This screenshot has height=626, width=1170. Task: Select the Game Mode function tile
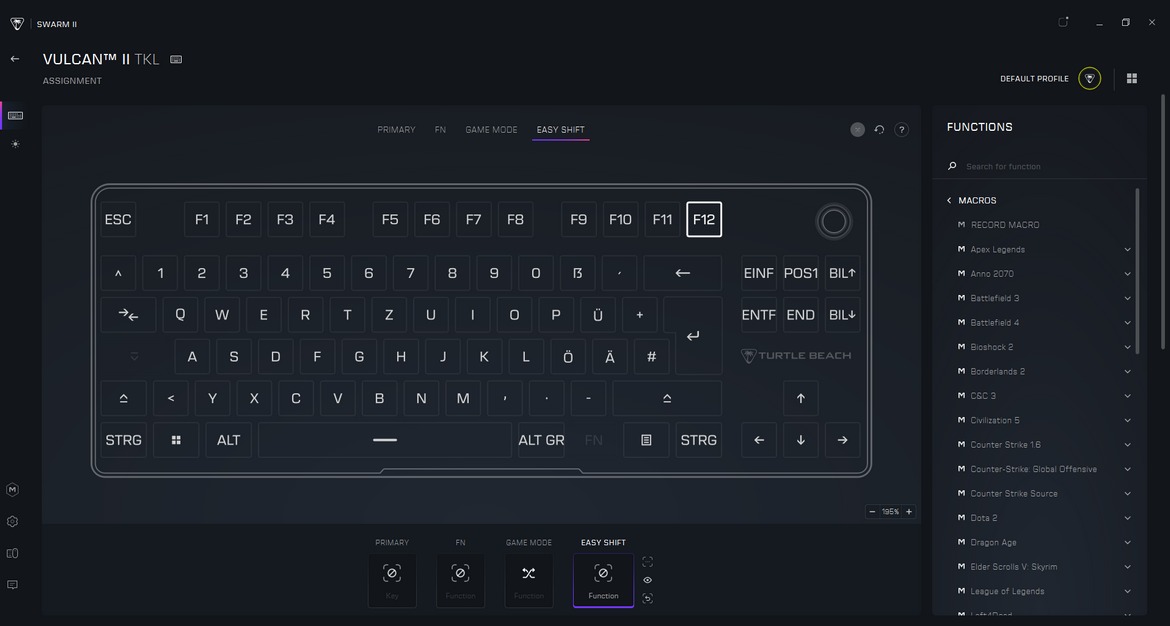[x=529, y=580]
